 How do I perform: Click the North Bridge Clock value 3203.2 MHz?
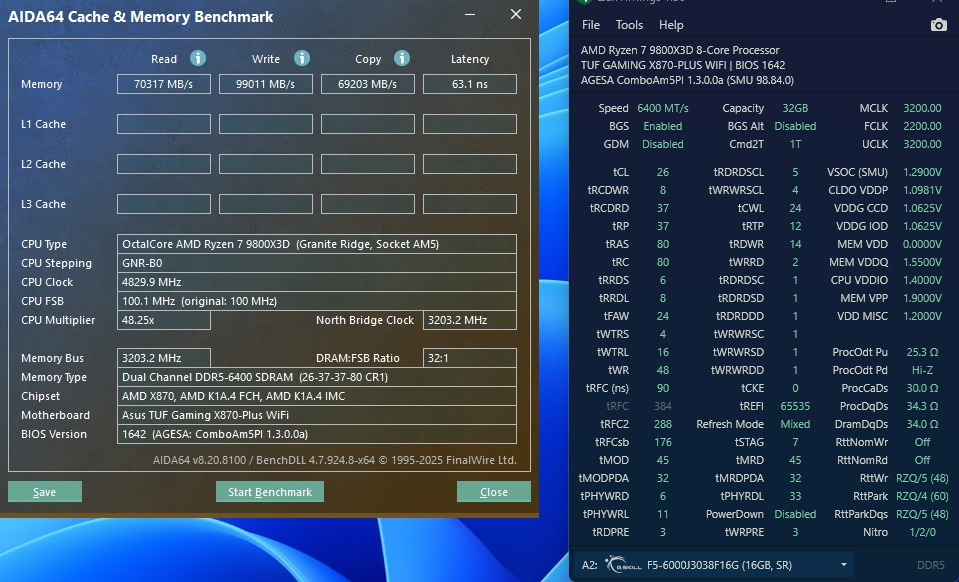pos(470,320)
